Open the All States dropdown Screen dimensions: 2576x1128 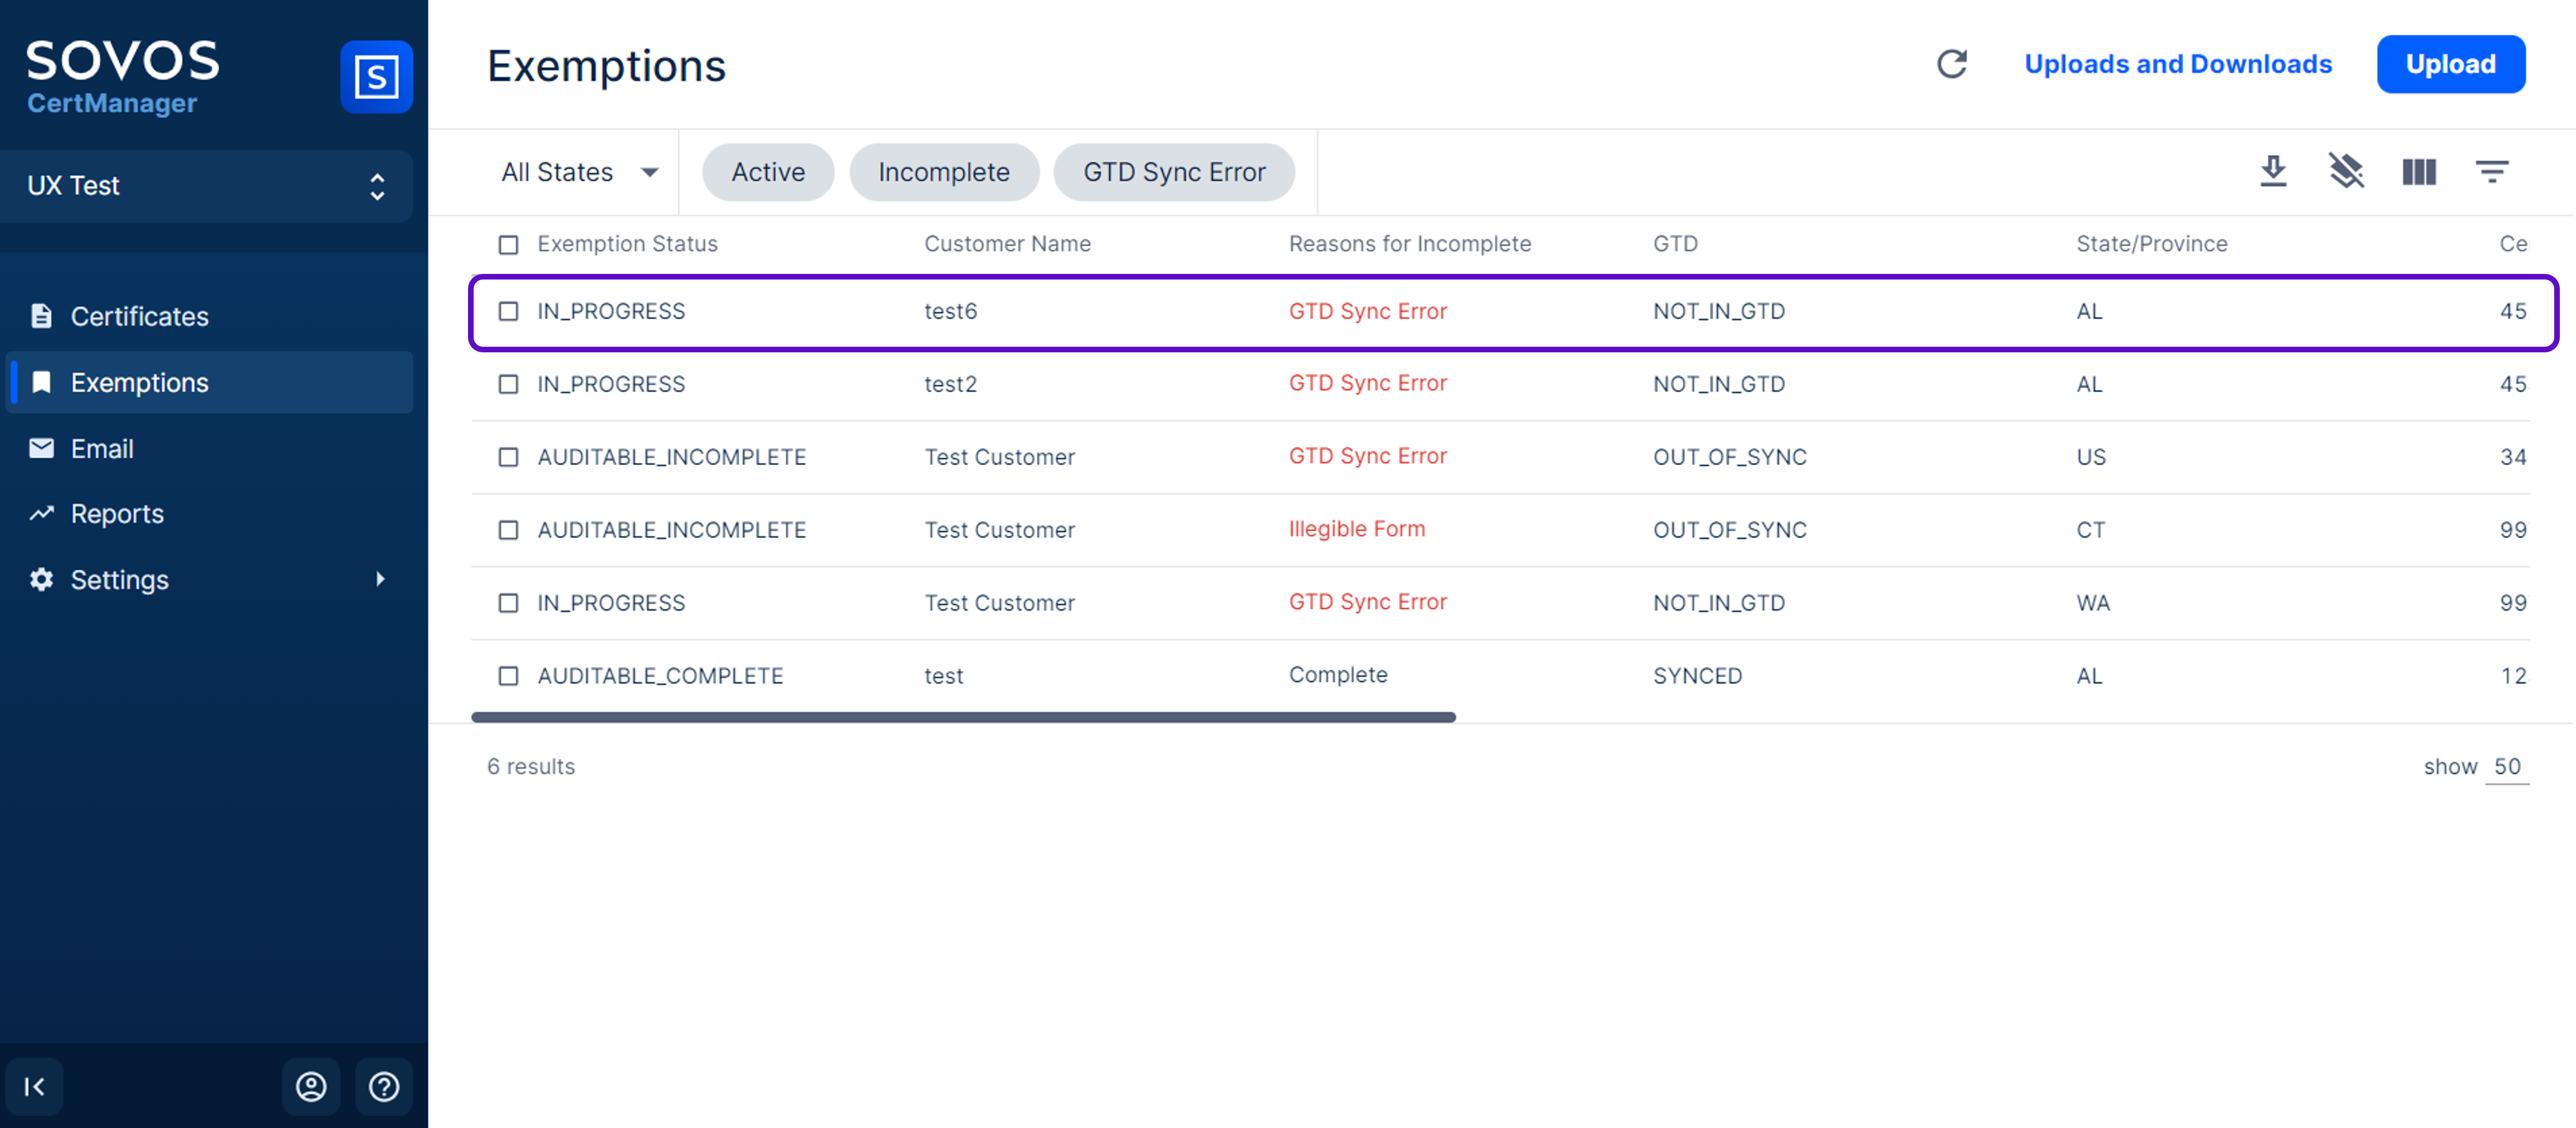coord(579,172)
